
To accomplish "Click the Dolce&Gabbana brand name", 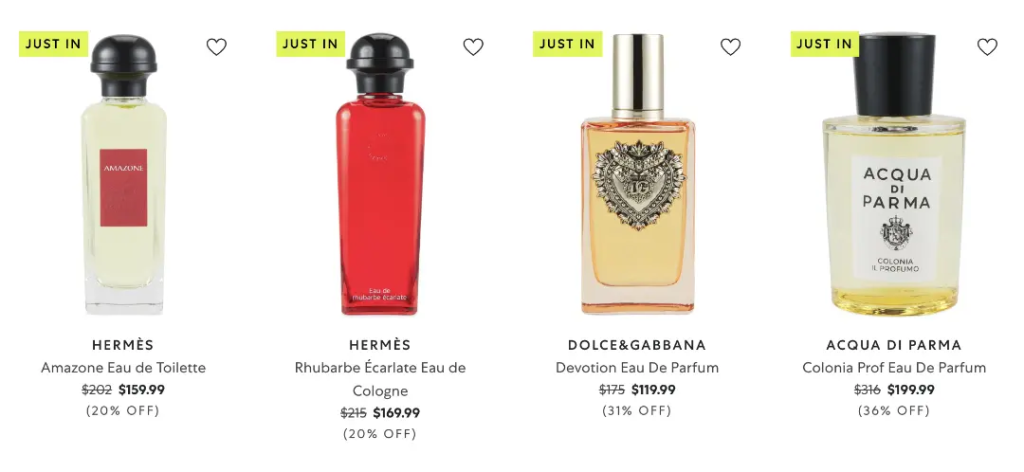I will pyautogui.click(x=637, y=345).
